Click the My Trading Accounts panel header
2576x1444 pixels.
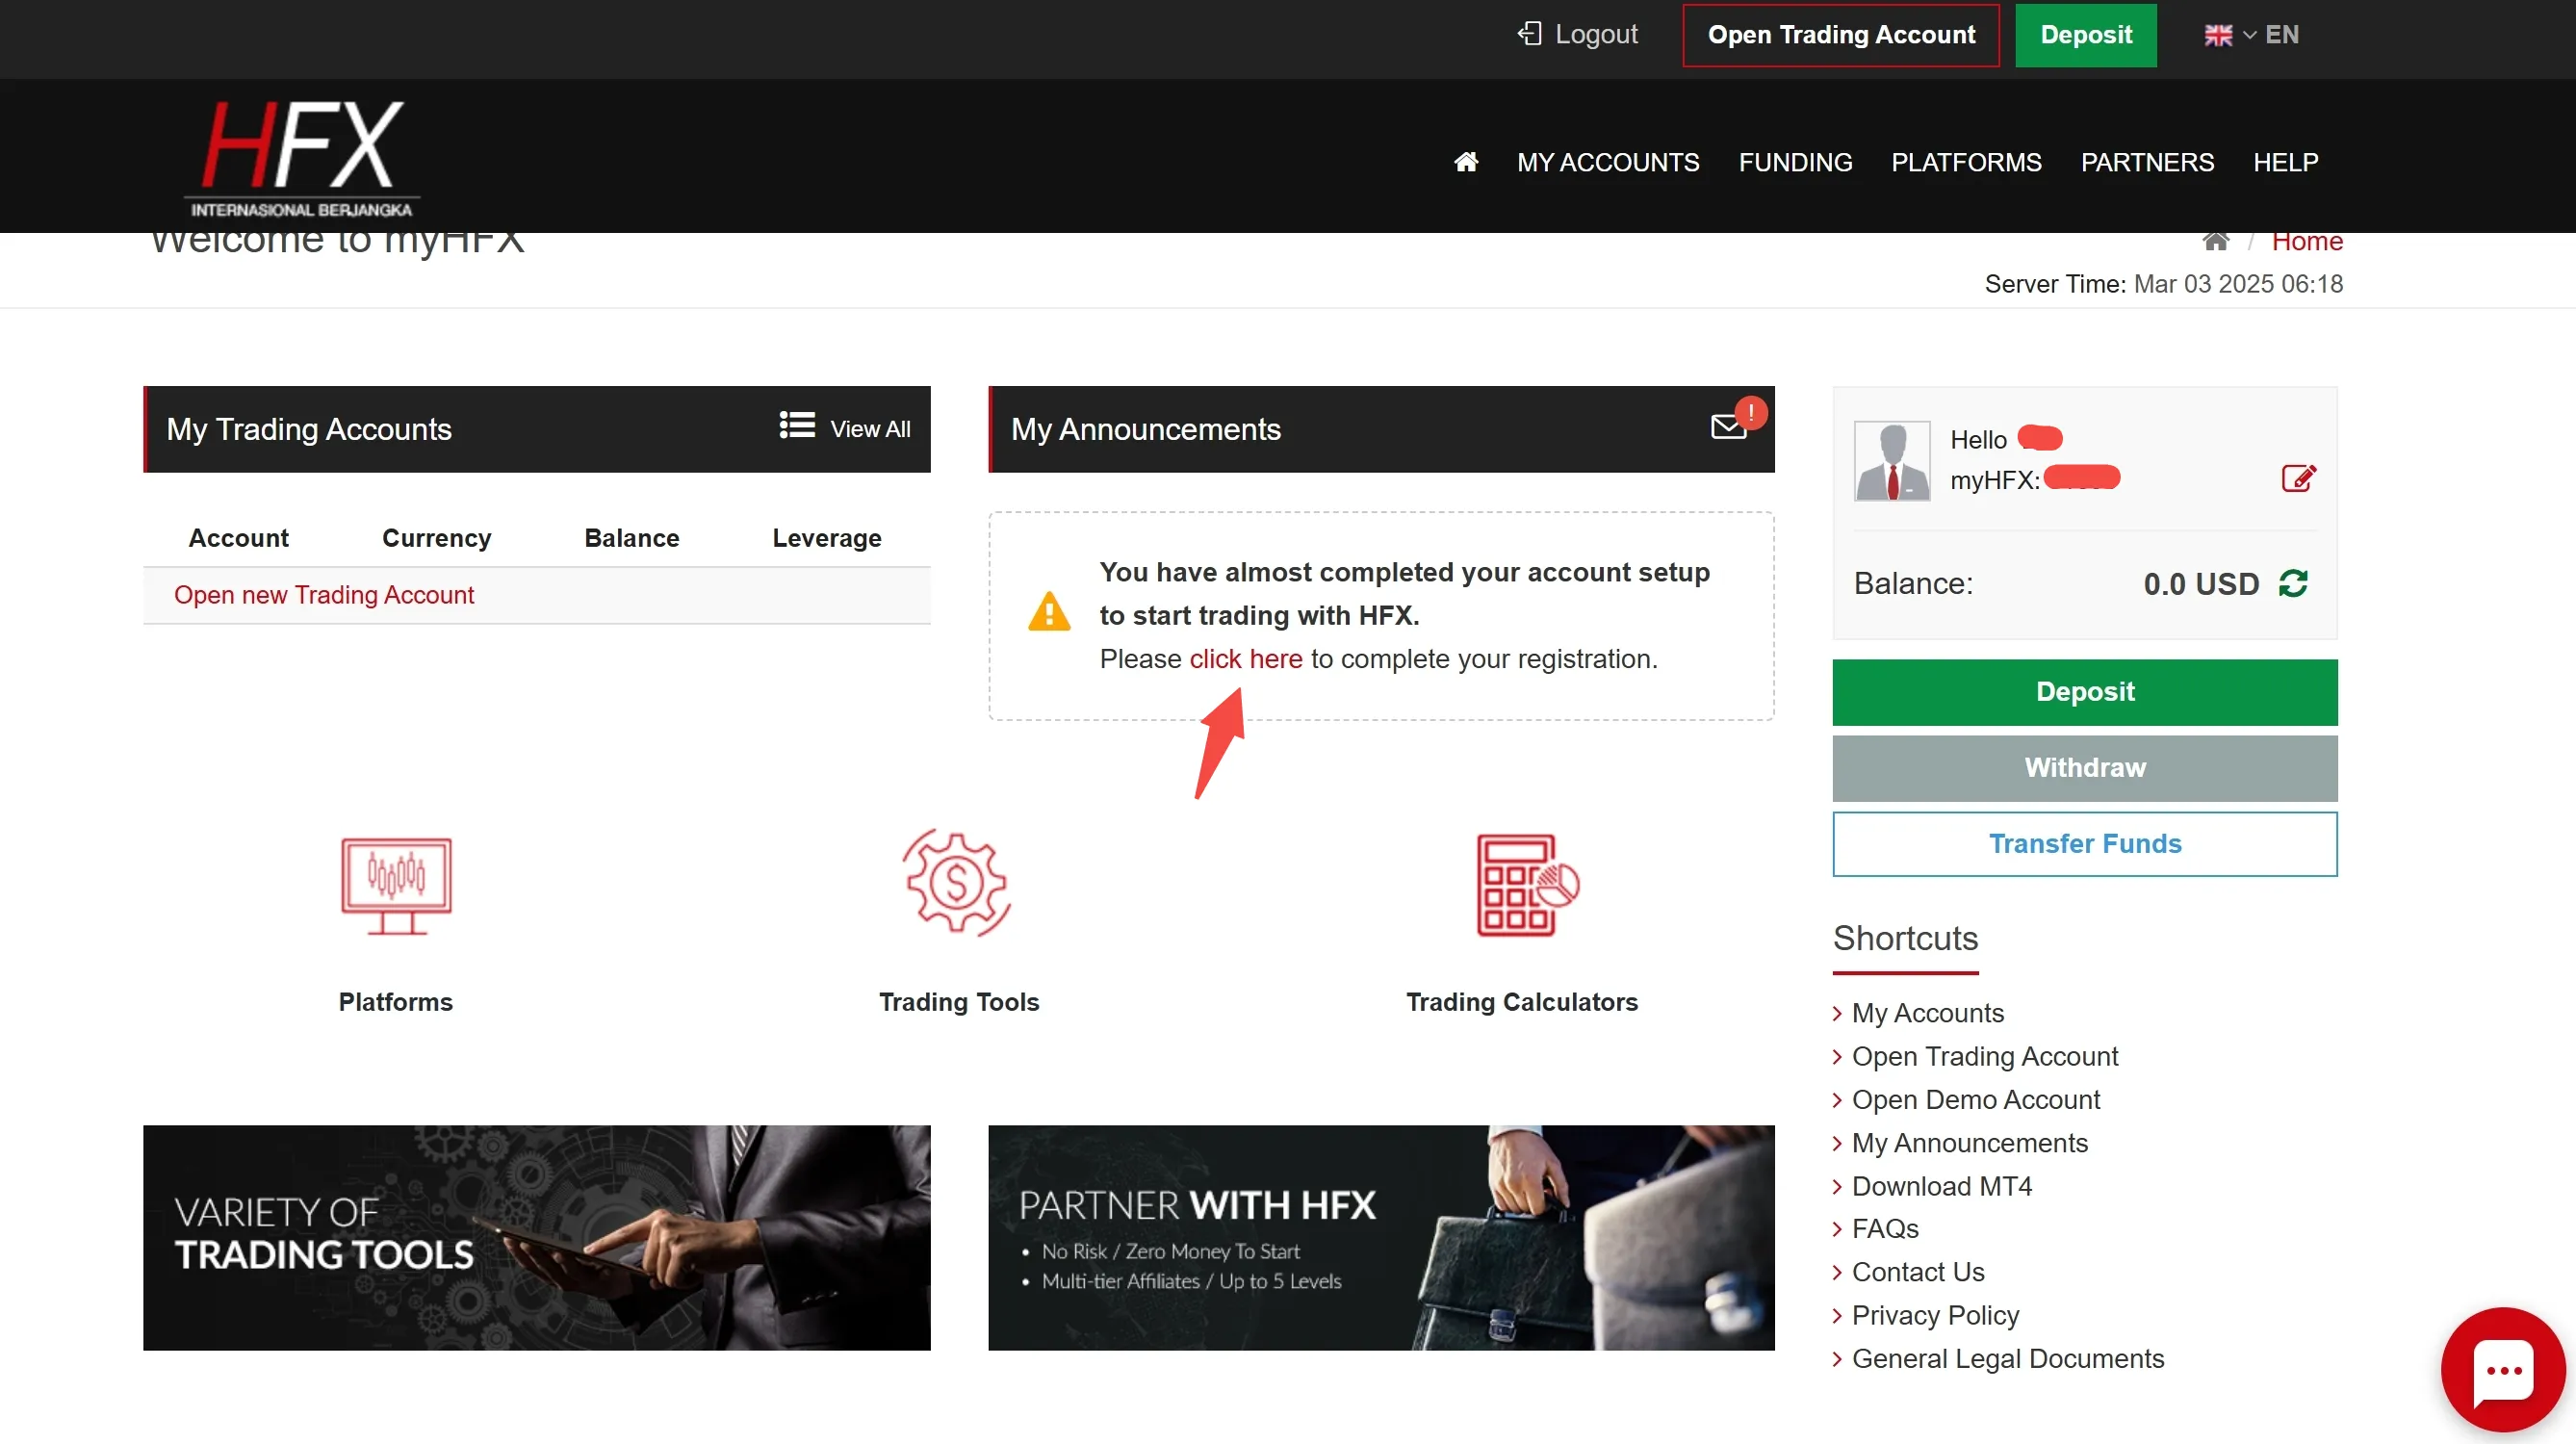(537, 429)
